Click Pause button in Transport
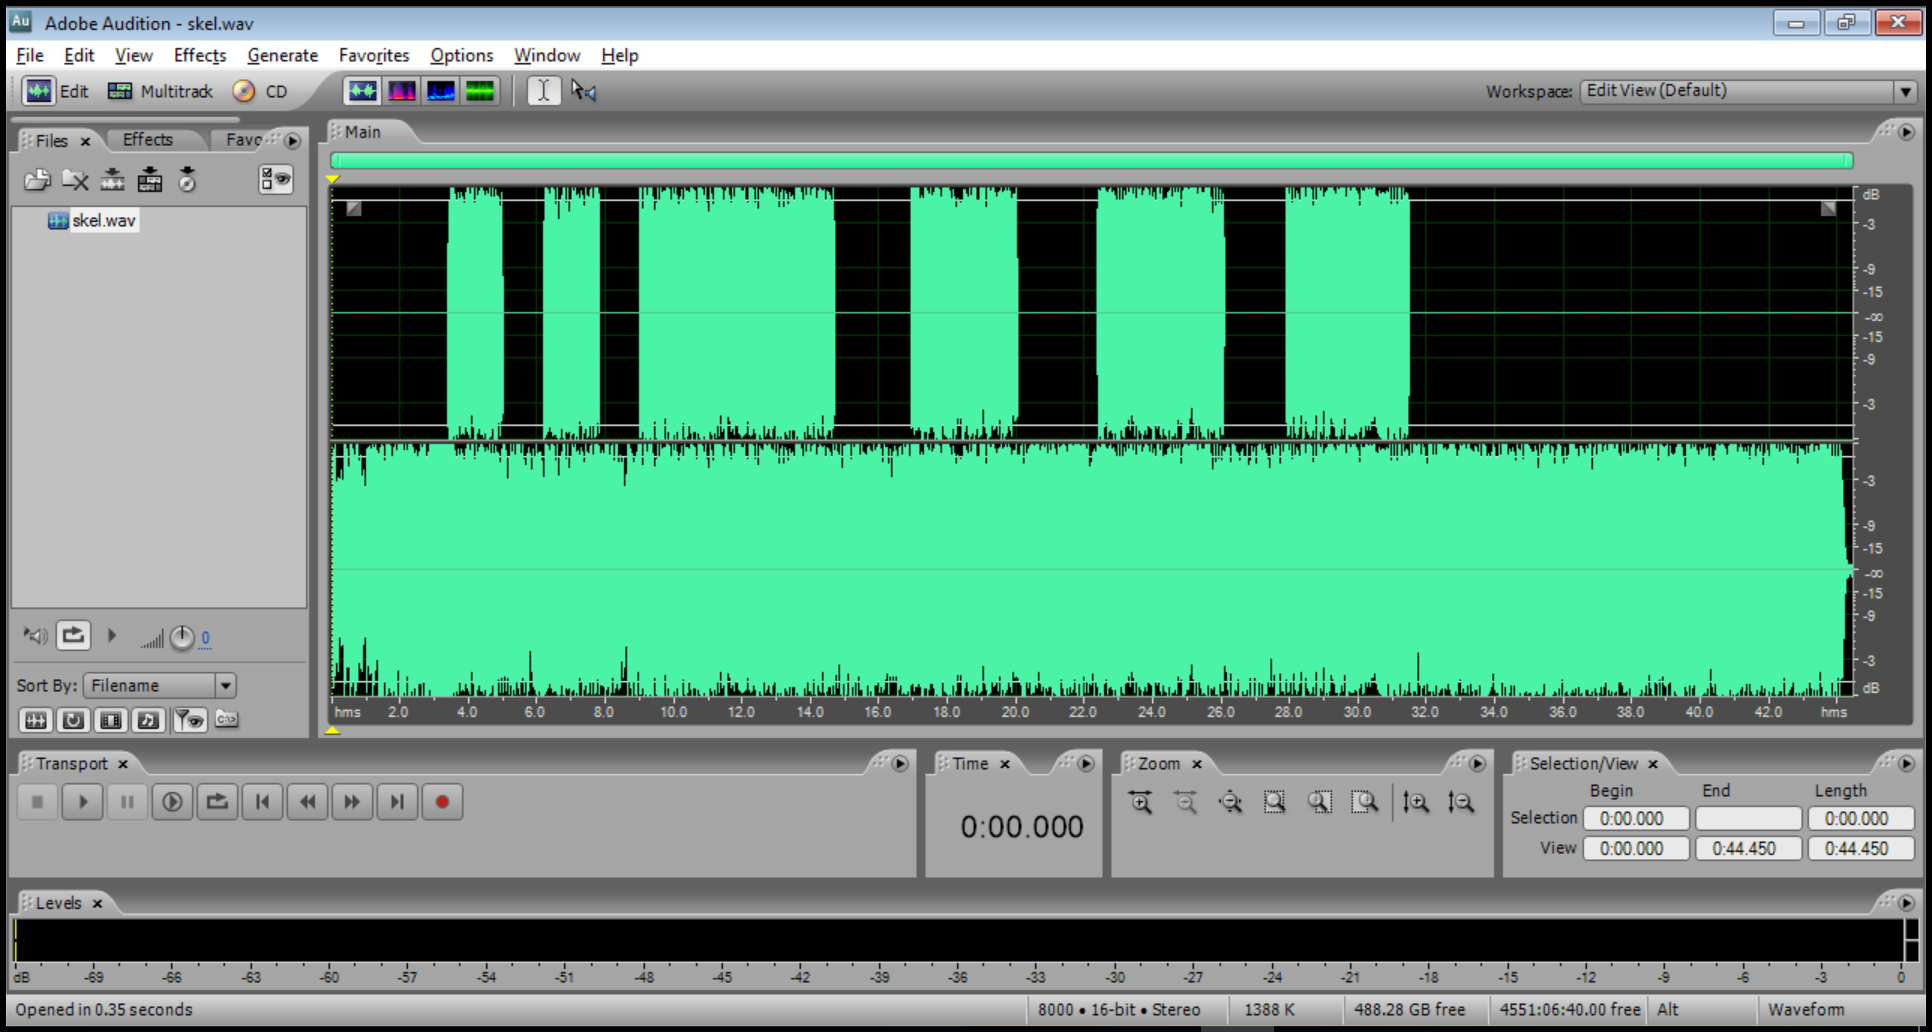The height and width of the screenshot is (1032, 1932). click(127, 802)
